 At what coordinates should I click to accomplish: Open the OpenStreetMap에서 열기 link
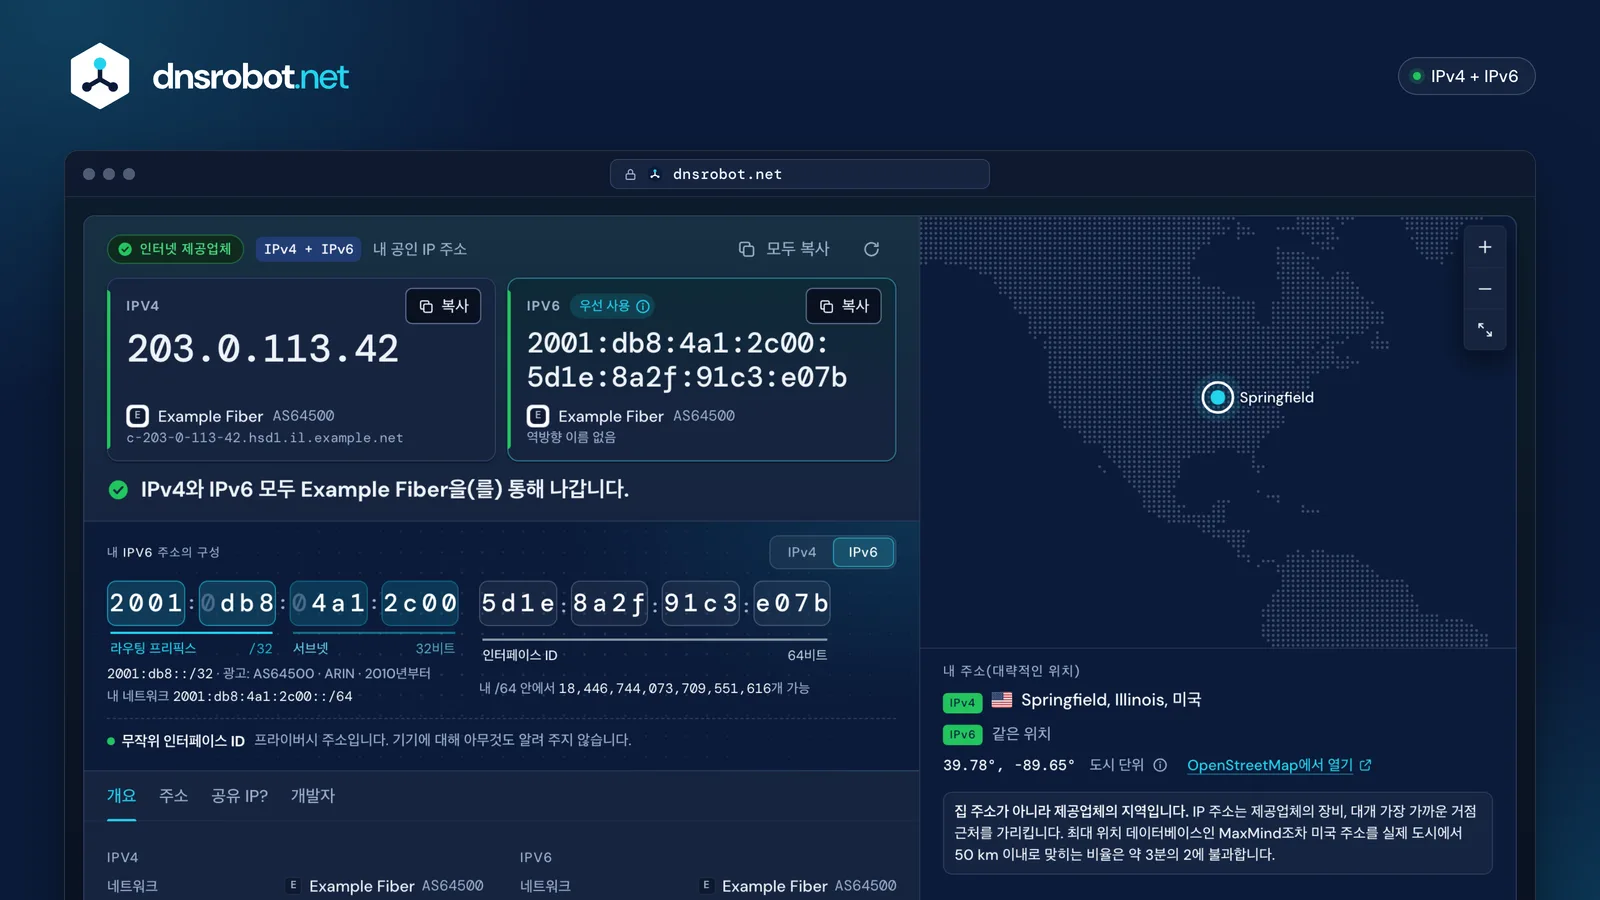click(1279, 765)
